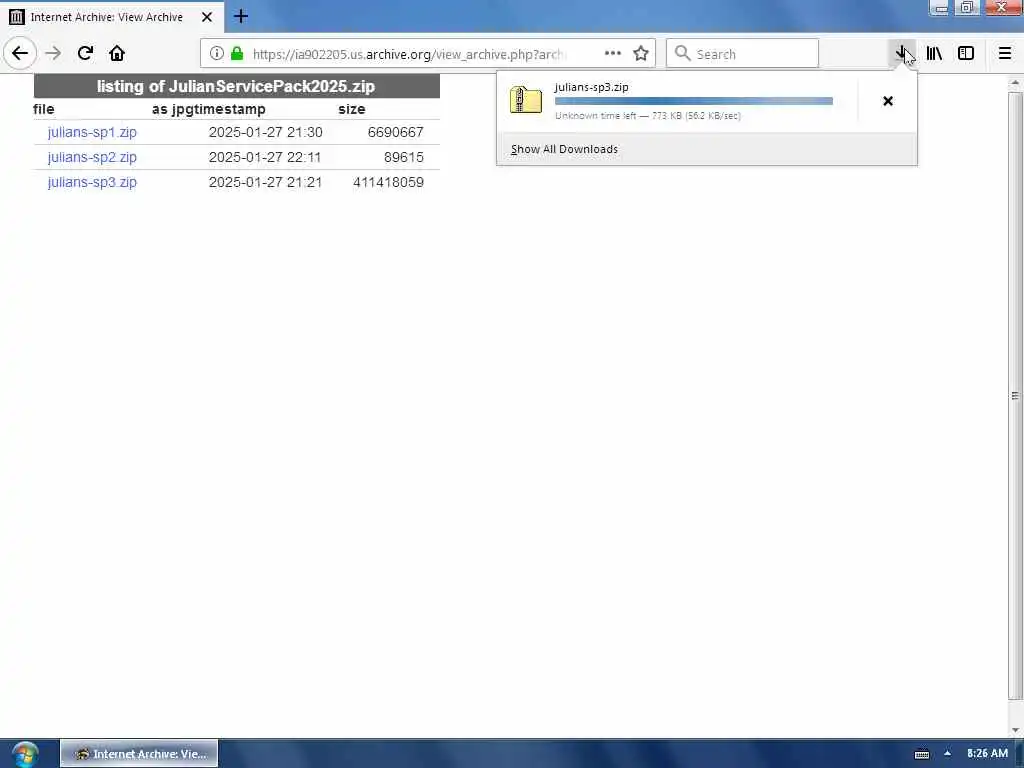1024x768 pixels.
Task: Toggle the Downloads toolbar arrow
Action: pyautogui.click(x=902, y=54)
